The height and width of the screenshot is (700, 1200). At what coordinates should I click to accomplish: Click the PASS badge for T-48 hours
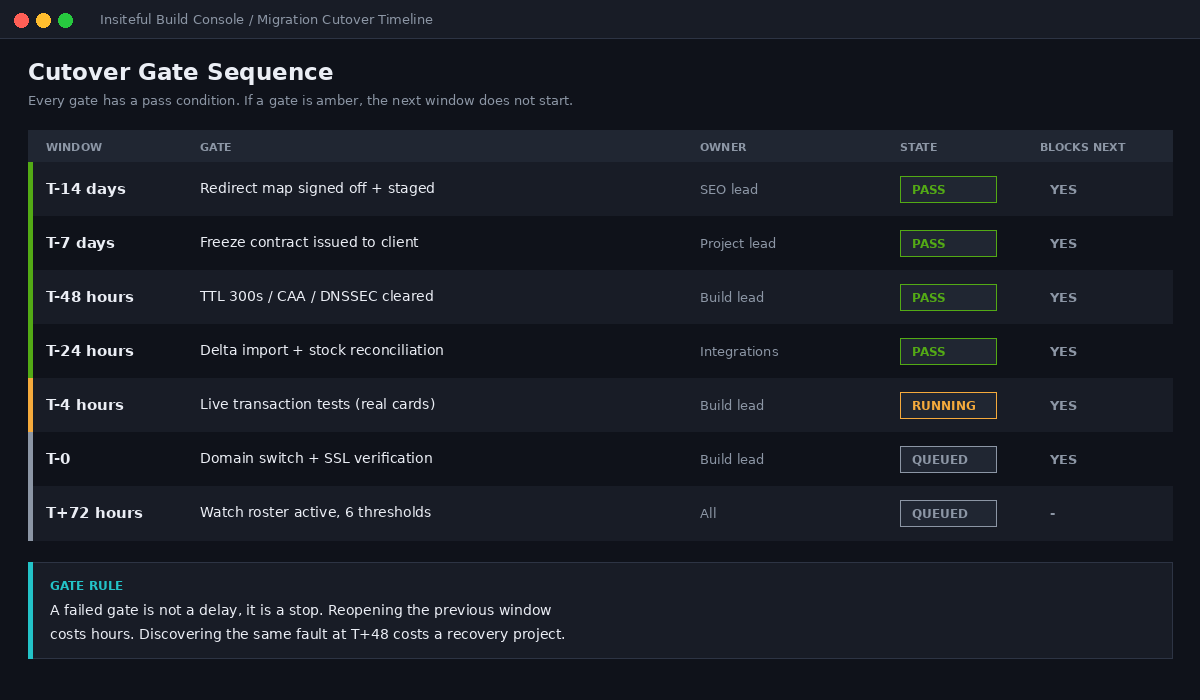click(948, 297)
